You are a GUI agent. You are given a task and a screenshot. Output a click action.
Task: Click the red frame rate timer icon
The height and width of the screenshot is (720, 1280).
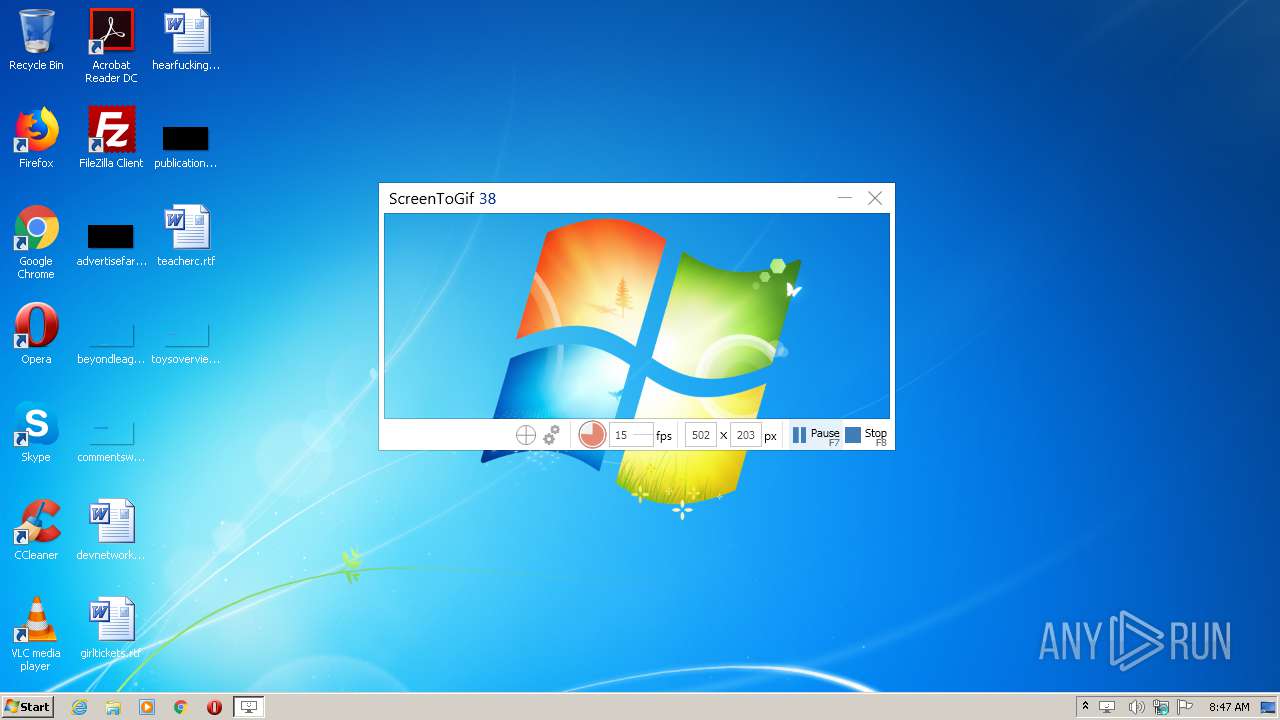click(x=592, y=434)
